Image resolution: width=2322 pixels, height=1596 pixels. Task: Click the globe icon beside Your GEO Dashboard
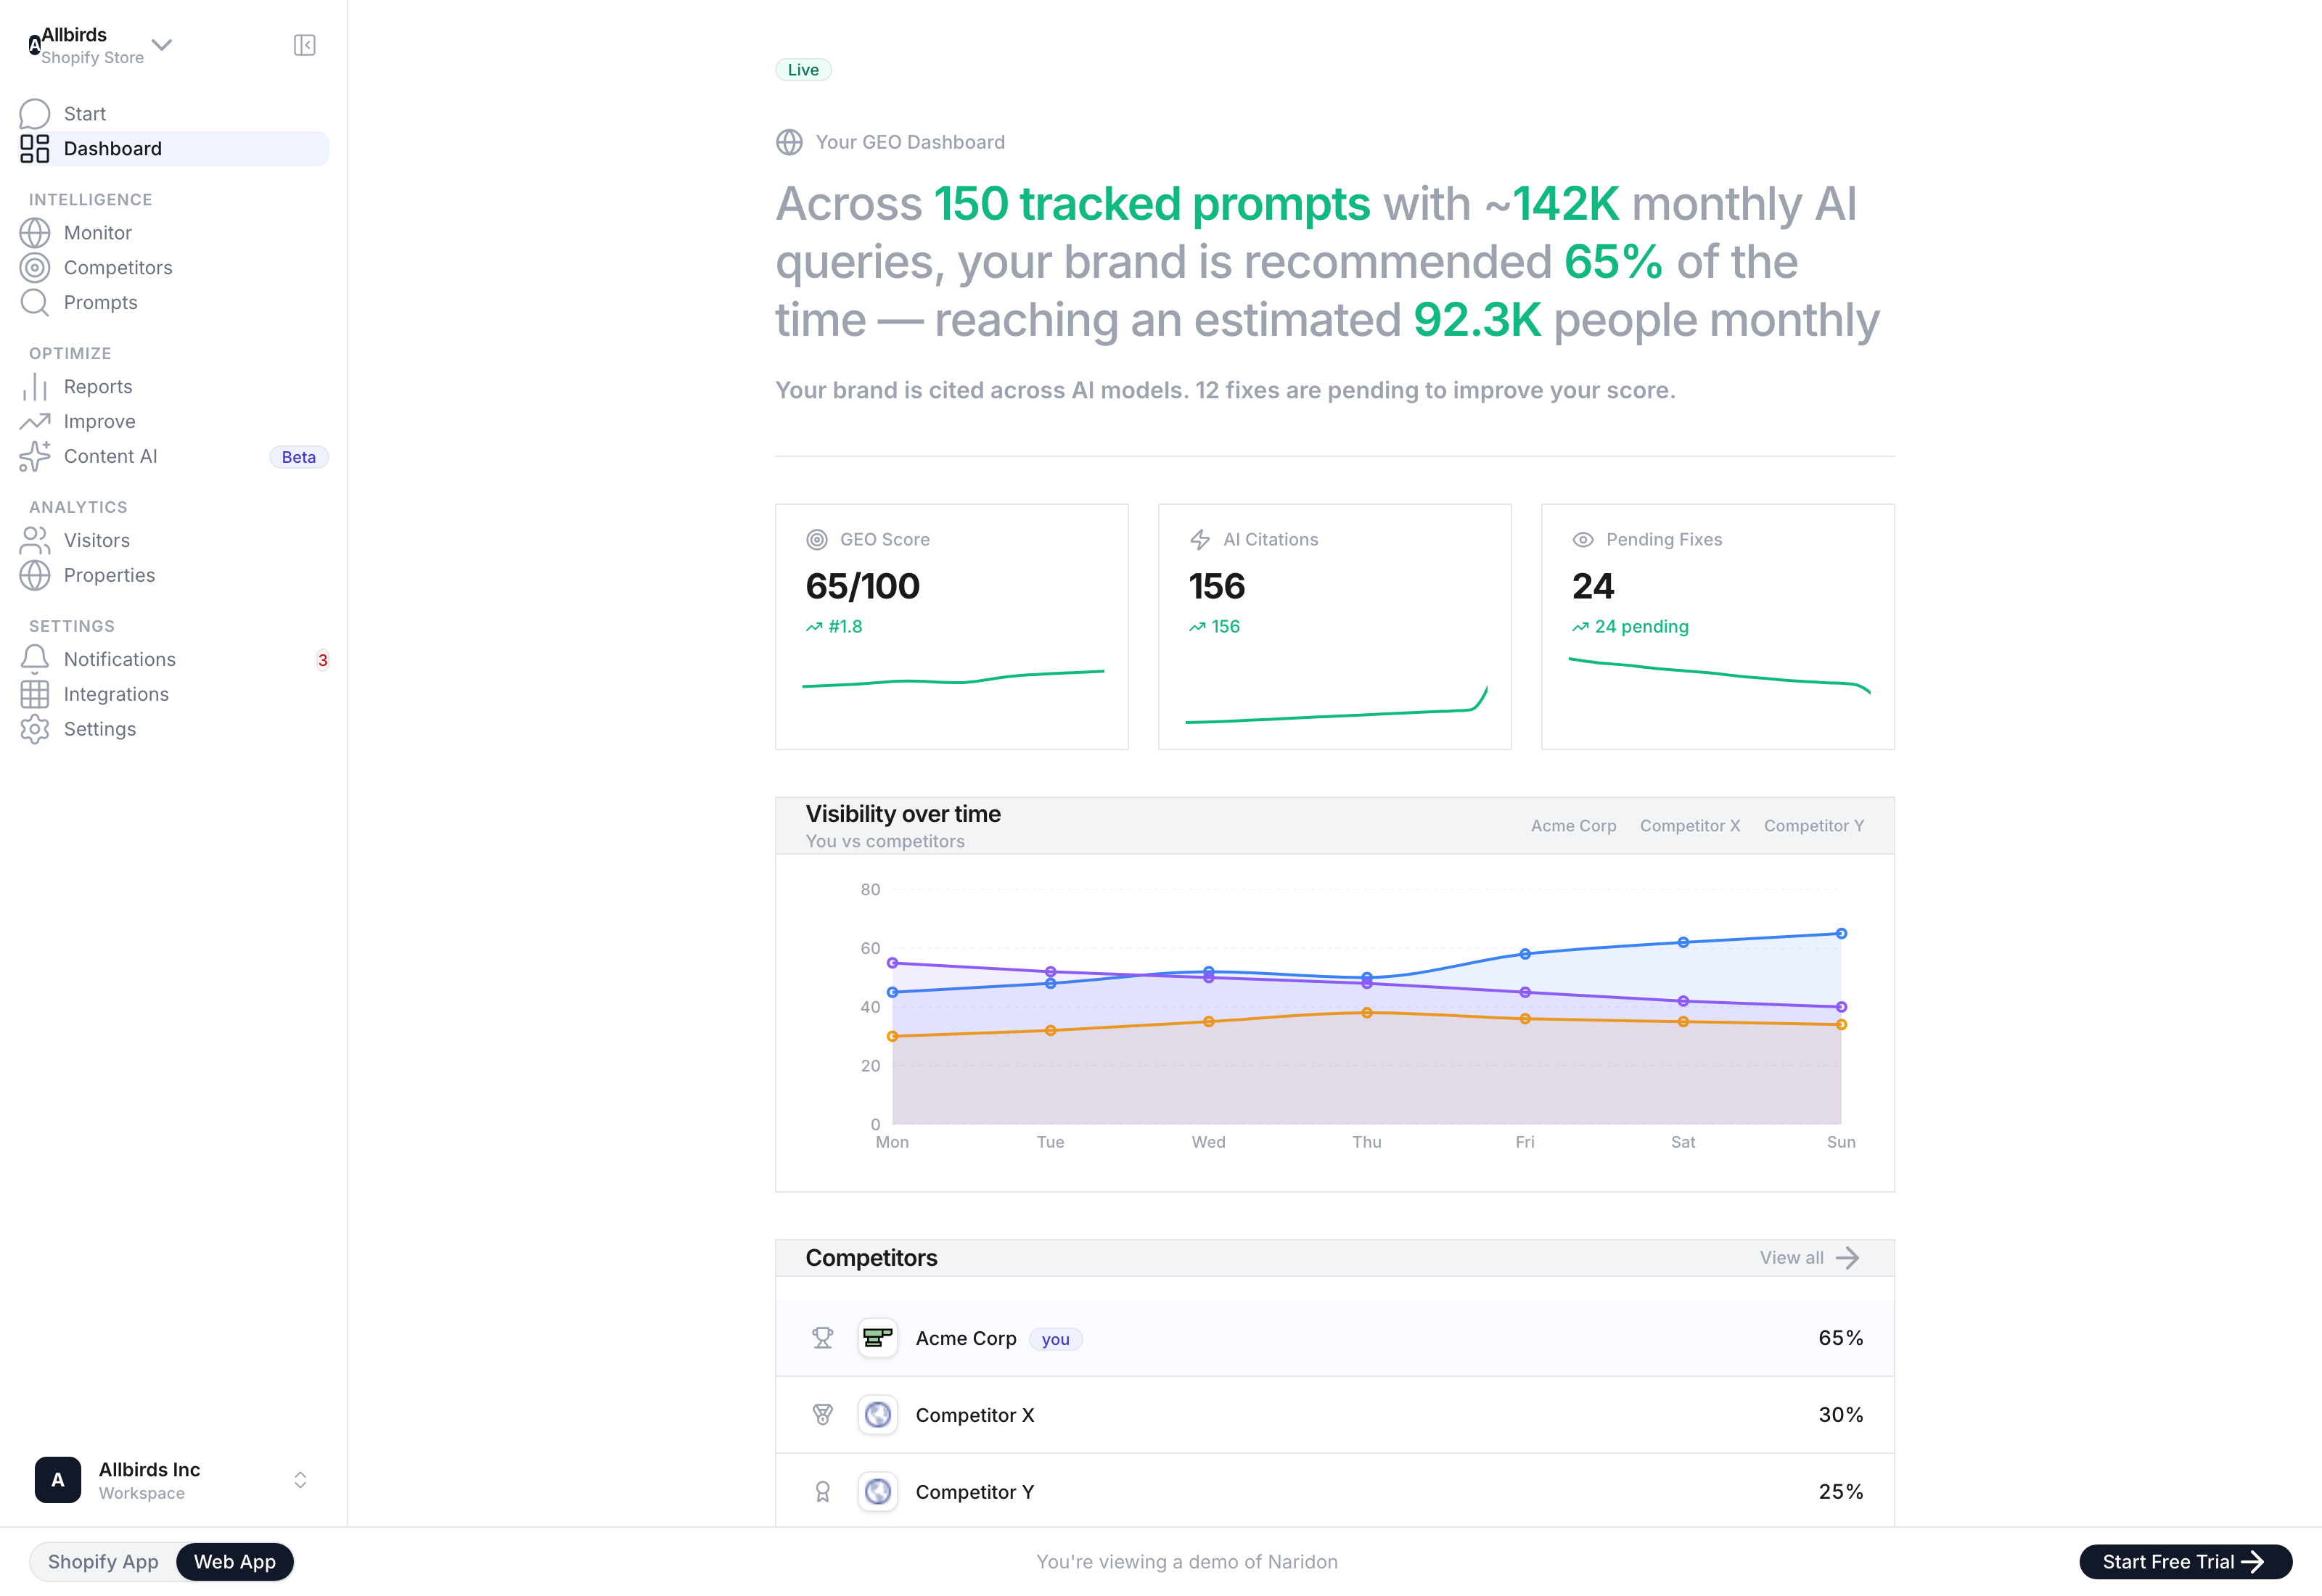789,142
